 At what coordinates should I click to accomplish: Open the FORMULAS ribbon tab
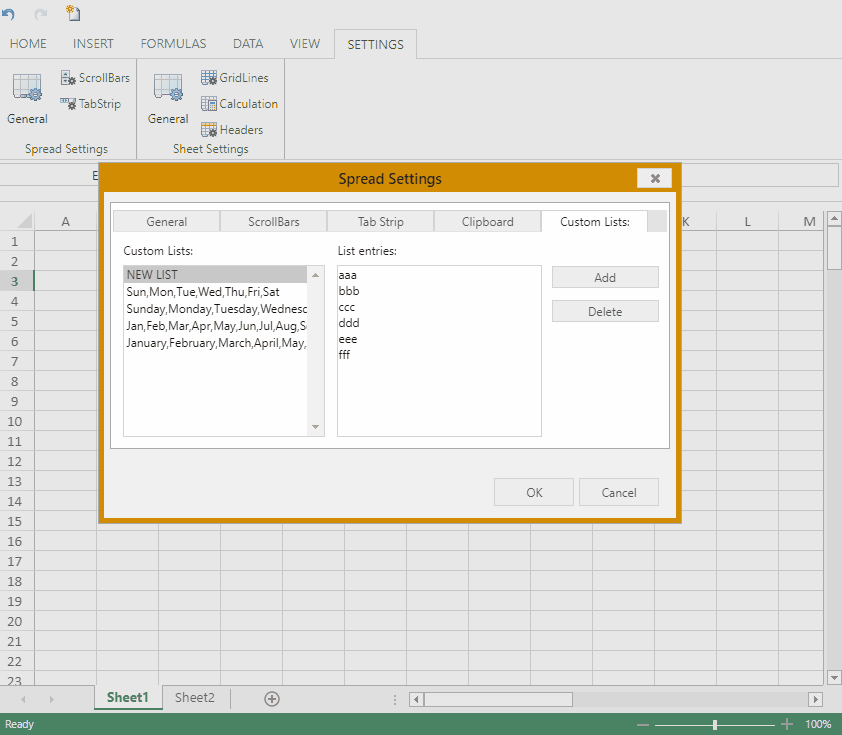173,44
